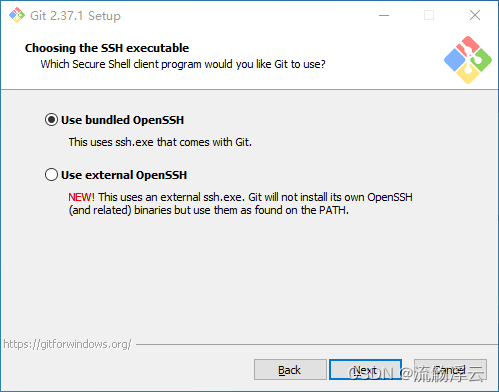This screenshot has width=499, height=392.
Task: Click the red NEW! label
Action: tap(81, 197)
